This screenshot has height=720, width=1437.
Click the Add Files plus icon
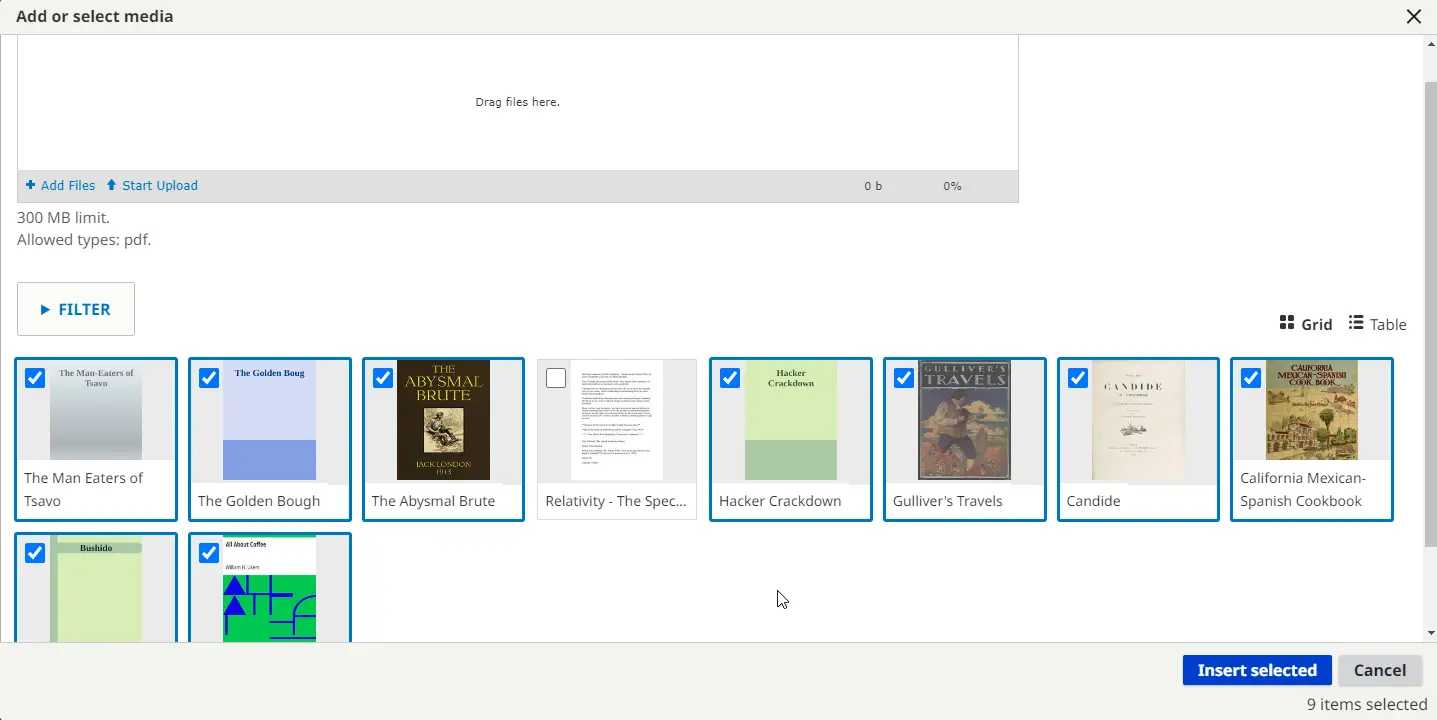click(31, 185)
